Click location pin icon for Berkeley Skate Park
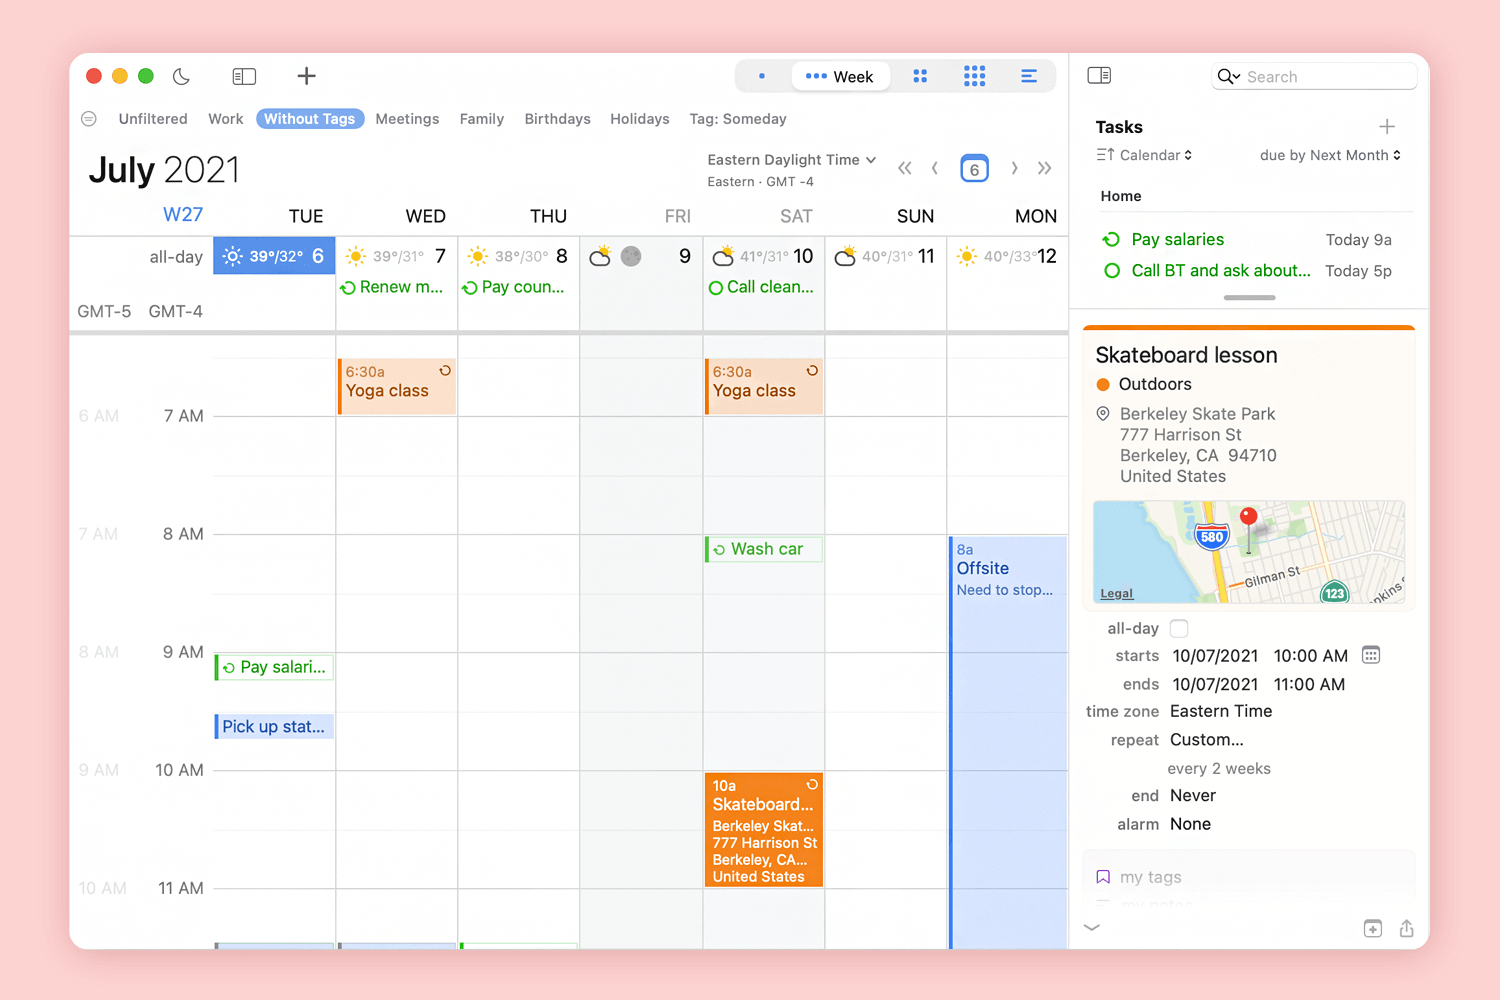Screen dimensions: 1500x1000 pos(1103,414)
